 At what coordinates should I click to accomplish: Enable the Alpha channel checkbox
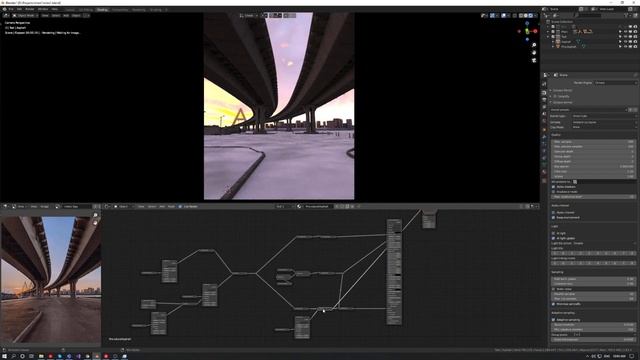553,212
